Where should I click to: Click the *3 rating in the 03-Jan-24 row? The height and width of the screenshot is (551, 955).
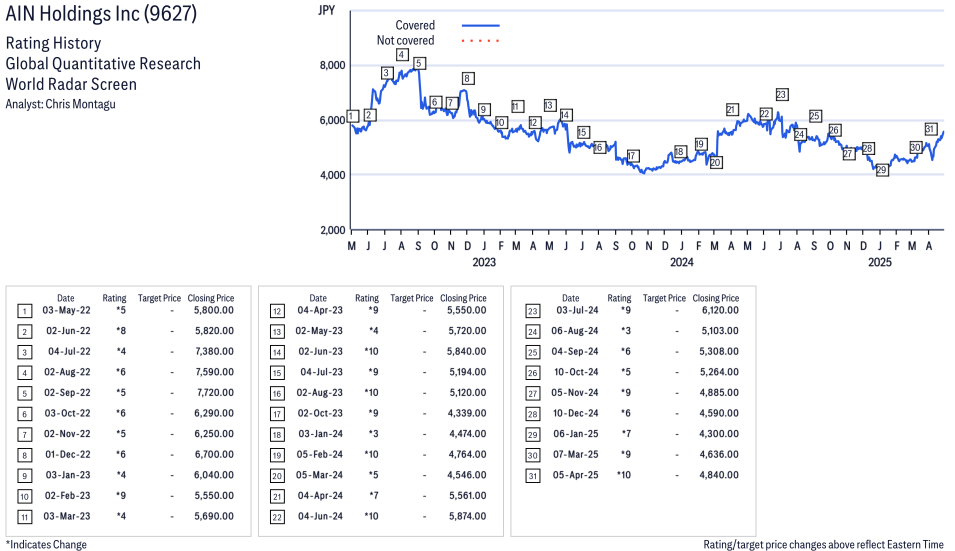373,433
